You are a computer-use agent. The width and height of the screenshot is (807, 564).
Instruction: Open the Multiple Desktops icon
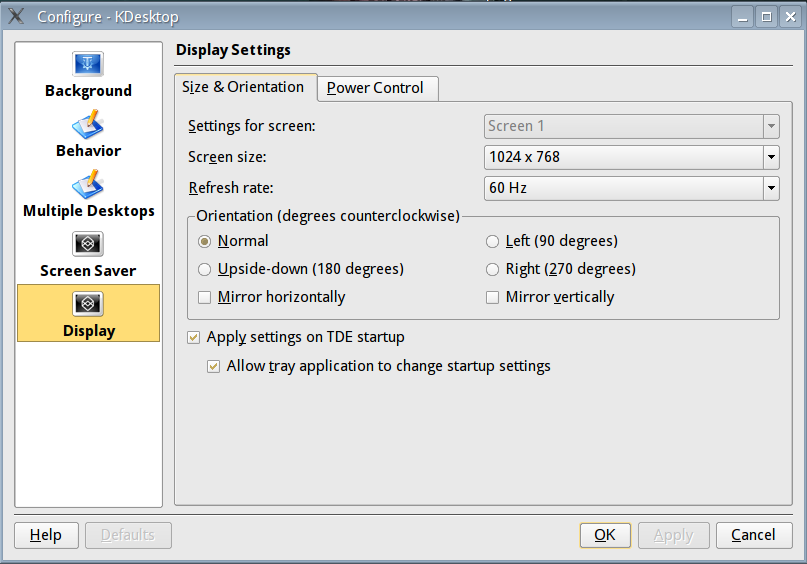pos(88,185)
